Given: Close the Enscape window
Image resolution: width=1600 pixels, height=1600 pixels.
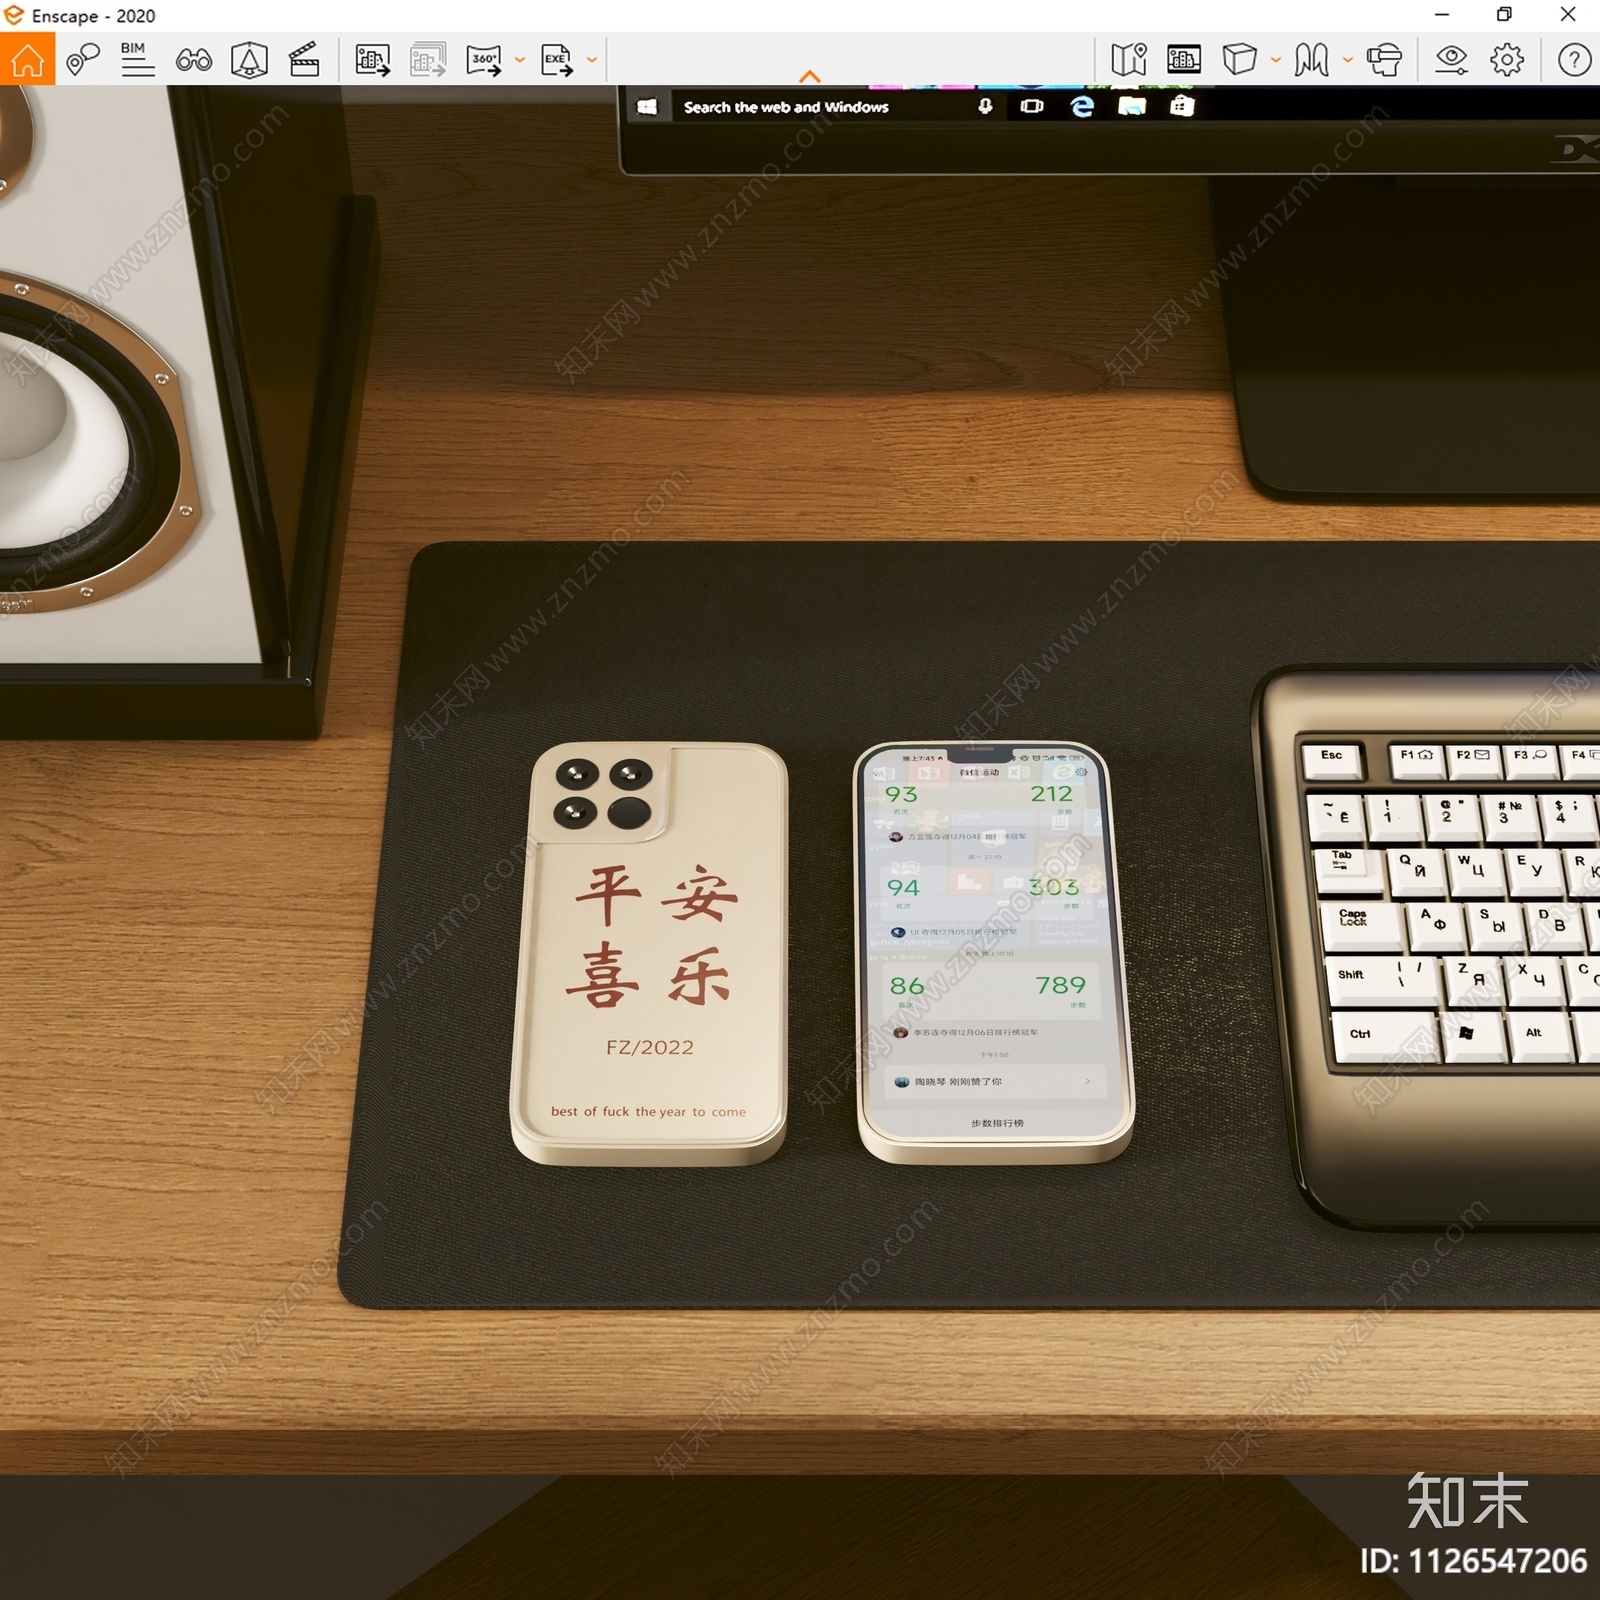Looking at the screenshot, I should (x=1568, y=15).
